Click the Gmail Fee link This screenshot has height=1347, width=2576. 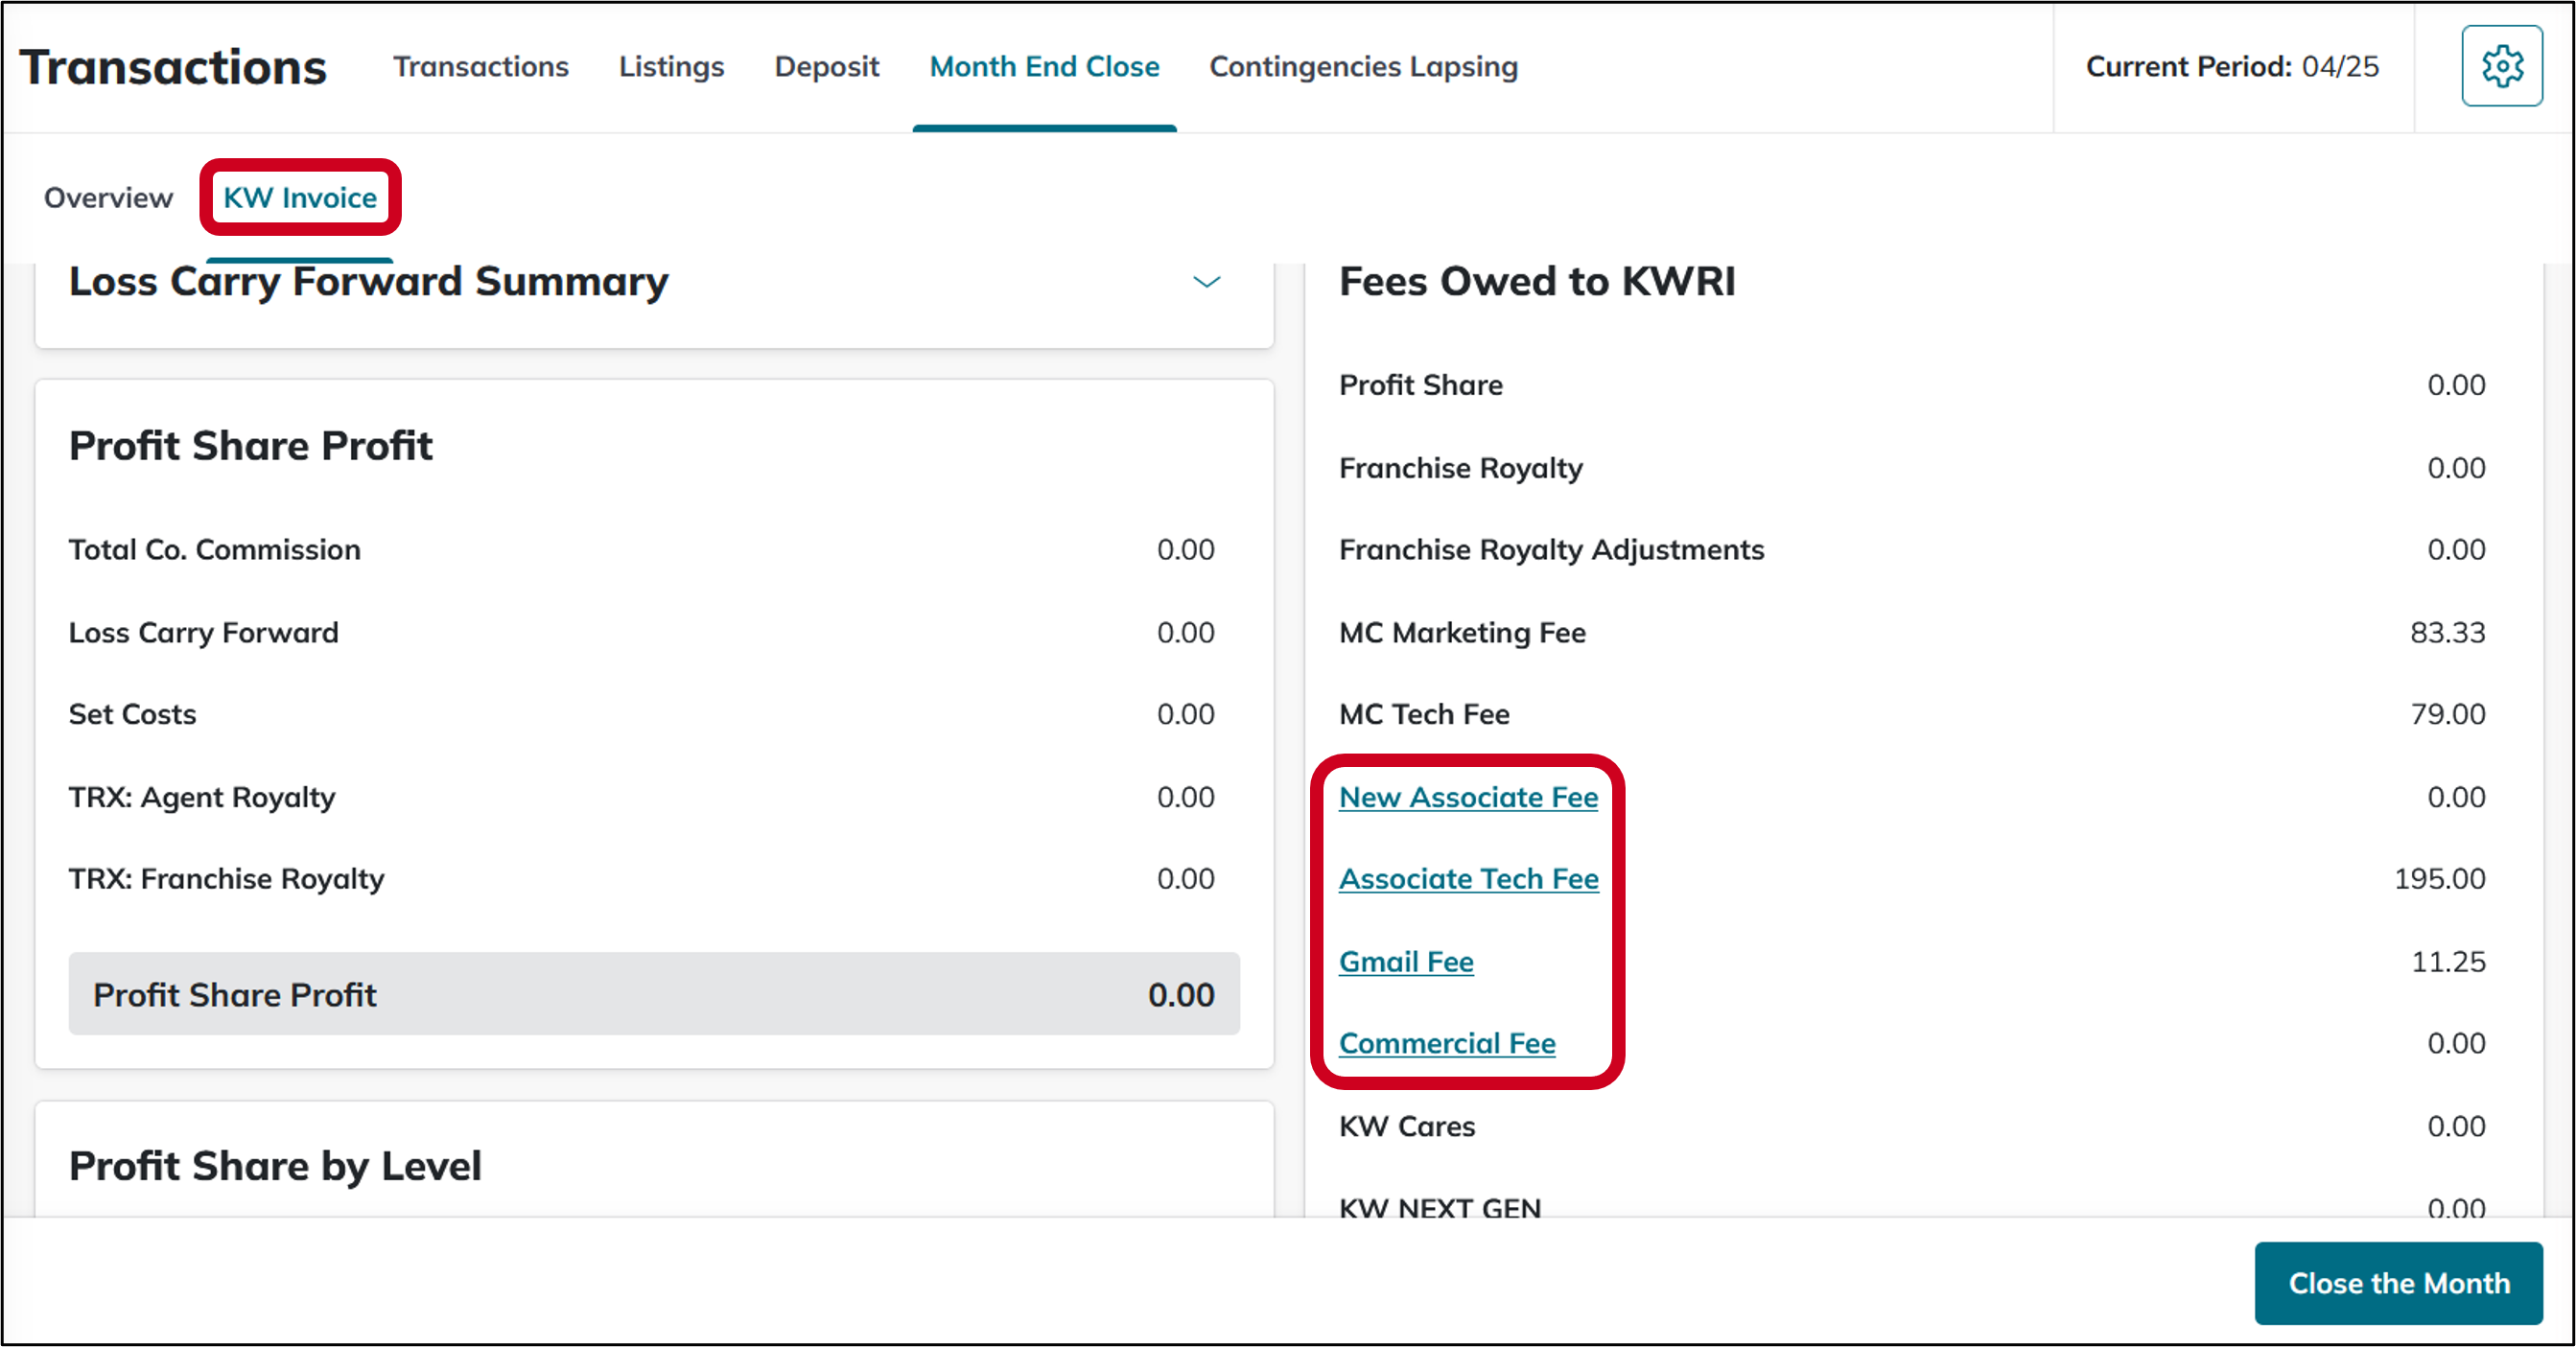[1406, 962]
